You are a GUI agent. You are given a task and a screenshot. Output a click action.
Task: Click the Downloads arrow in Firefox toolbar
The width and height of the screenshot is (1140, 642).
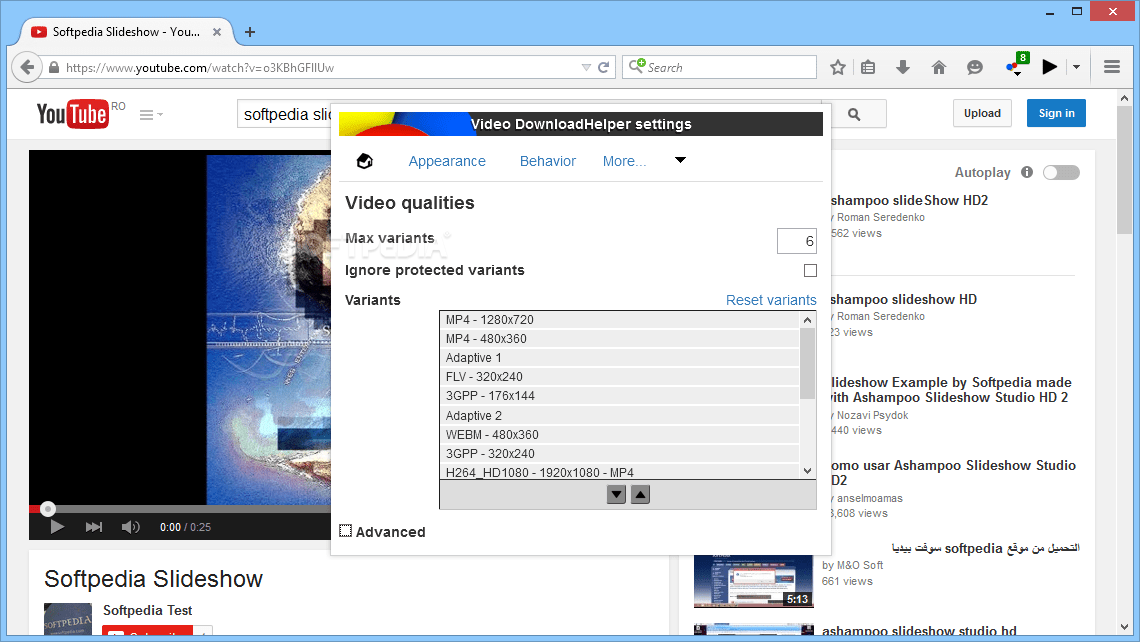903,66
